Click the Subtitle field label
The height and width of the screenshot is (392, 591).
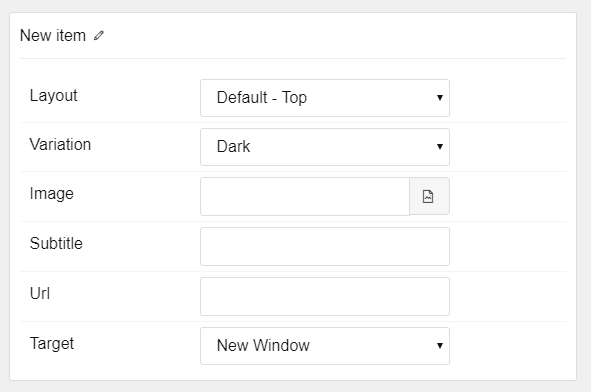point(56,243)
